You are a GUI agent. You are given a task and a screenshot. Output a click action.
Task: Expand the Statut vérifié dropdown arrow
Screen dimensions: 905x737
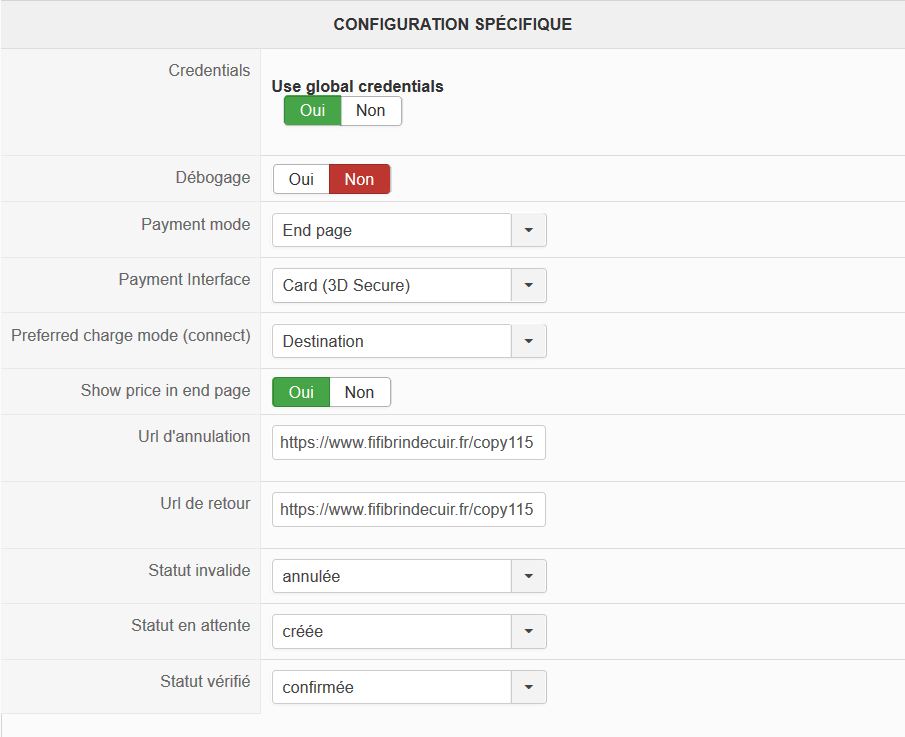point(529,688)
